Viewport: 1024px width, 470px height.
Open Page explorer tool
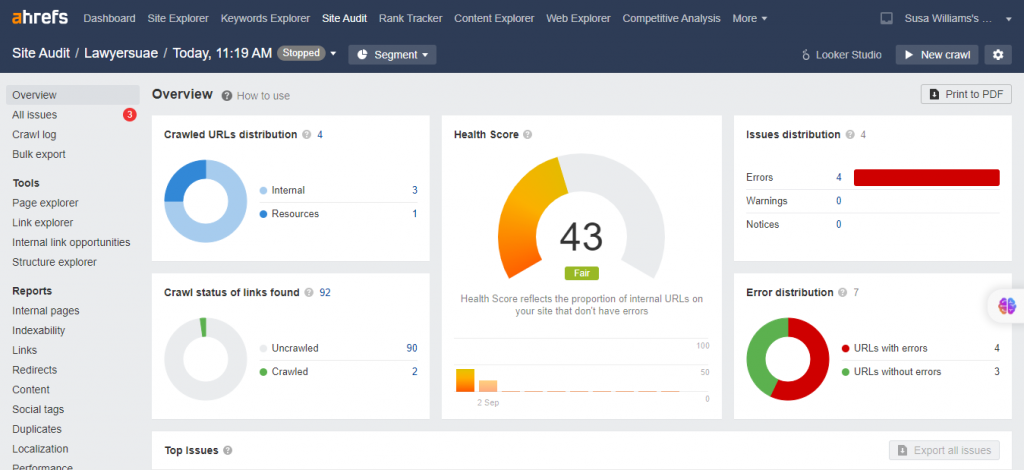coord(45,203)
